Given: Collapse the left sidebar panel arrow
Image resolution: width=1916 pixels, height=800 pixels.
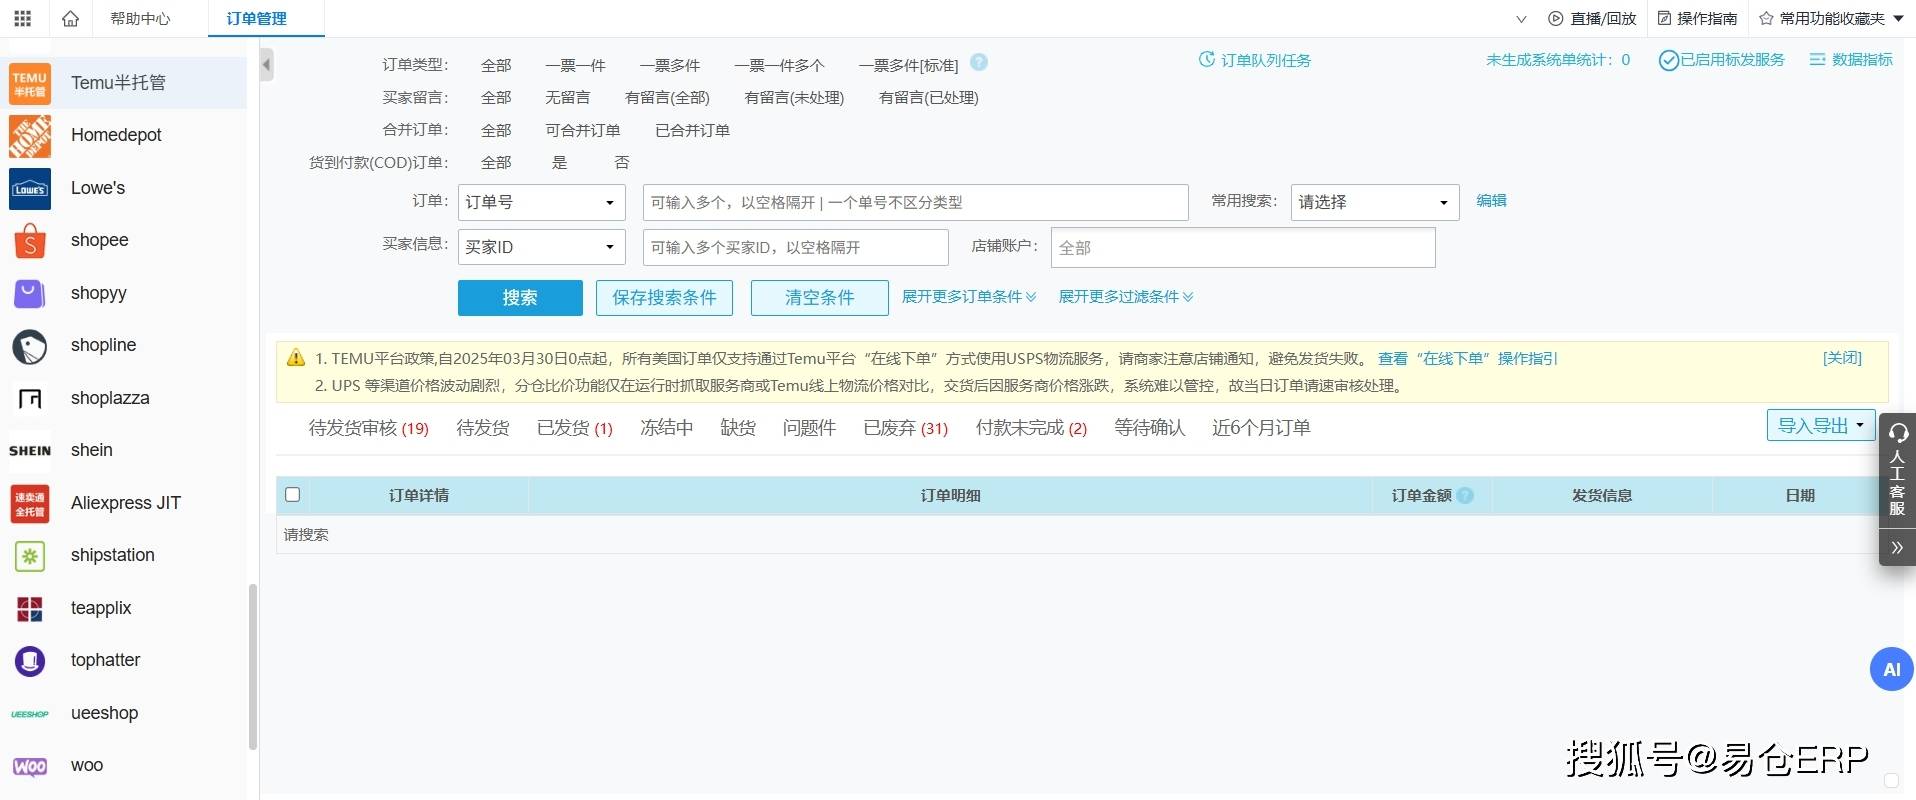Looking at the screenshot, I should click(x=266, y=65).
